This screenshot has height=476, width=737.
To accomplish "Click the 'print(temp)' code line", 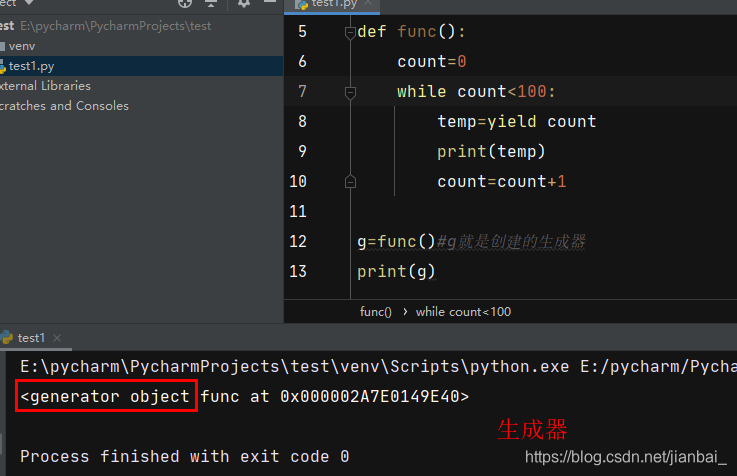I will pos(491,152).
